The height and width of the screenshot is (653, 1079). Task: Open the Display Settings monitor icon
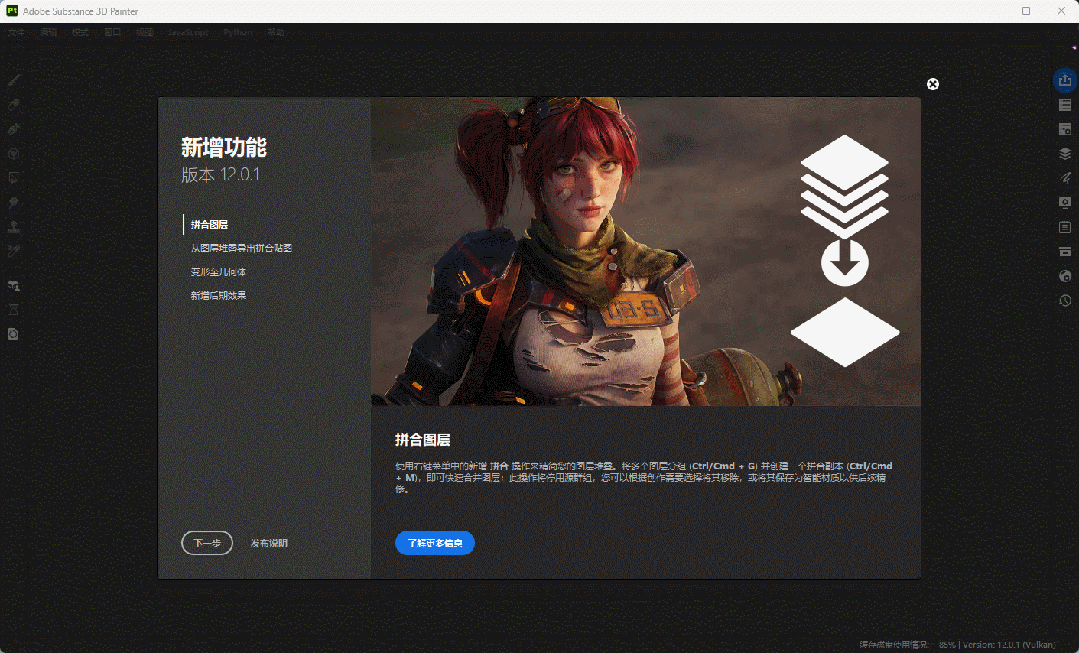pyautogui.click(x=1065, y=202)
